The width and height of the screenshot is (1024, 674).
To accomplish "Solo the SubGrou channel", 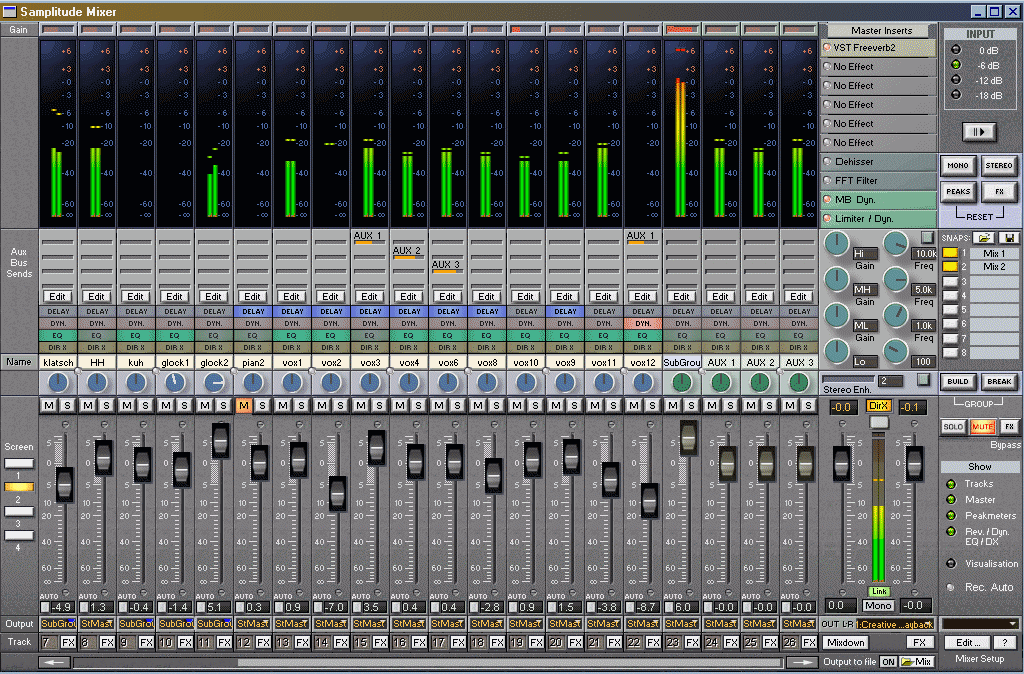I will click(691, 406).
